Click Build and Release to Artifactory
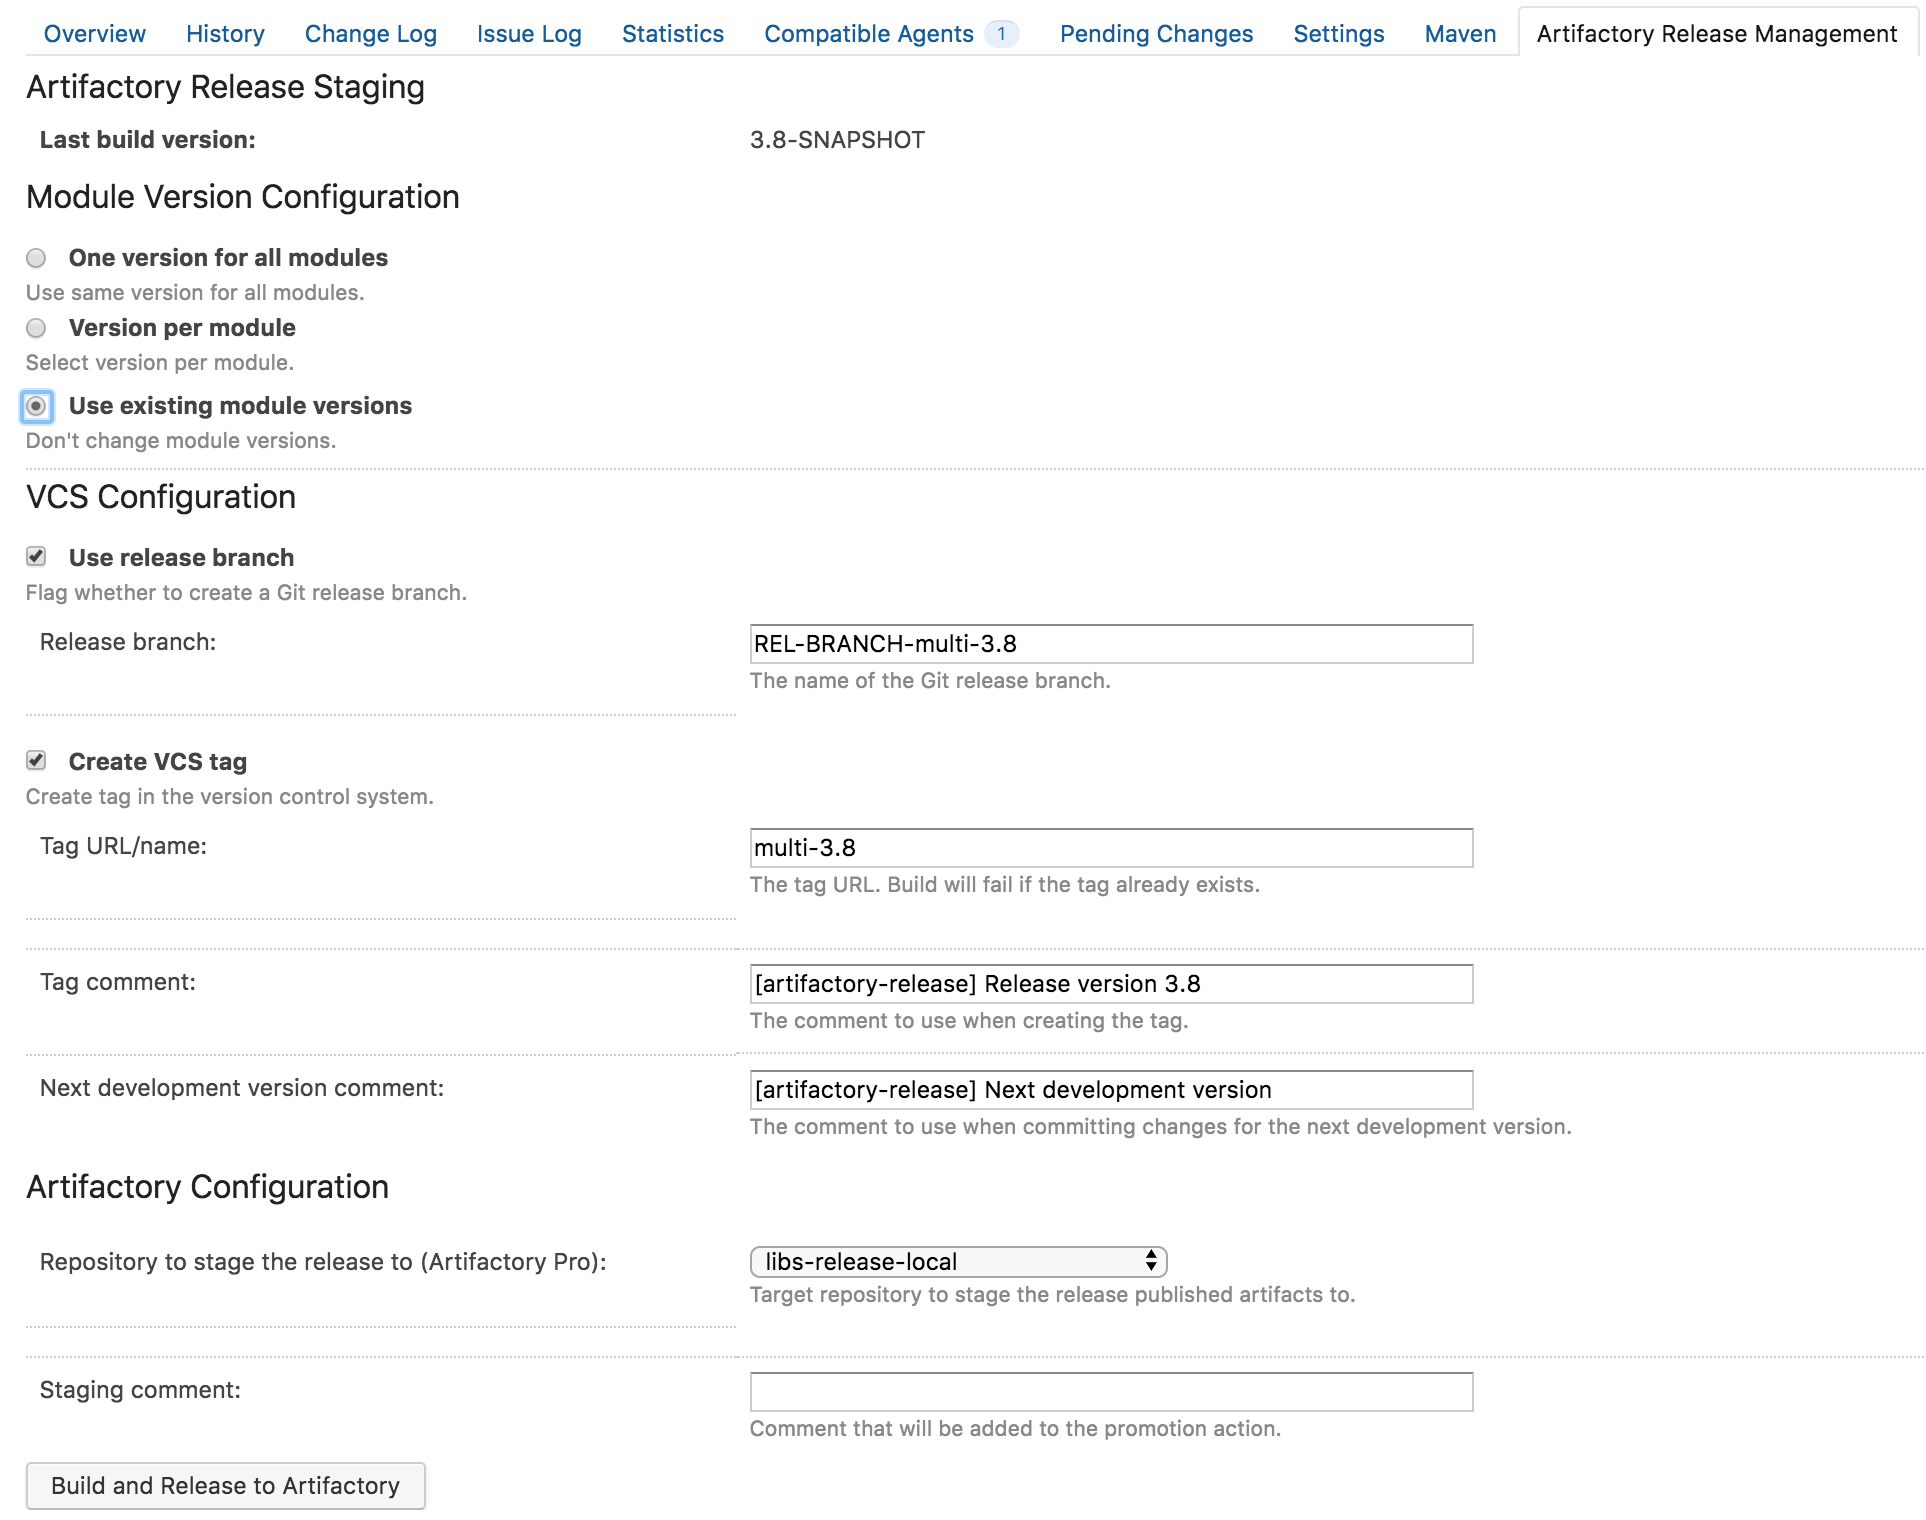The image size is (1926, 1520). [225, 1486]
